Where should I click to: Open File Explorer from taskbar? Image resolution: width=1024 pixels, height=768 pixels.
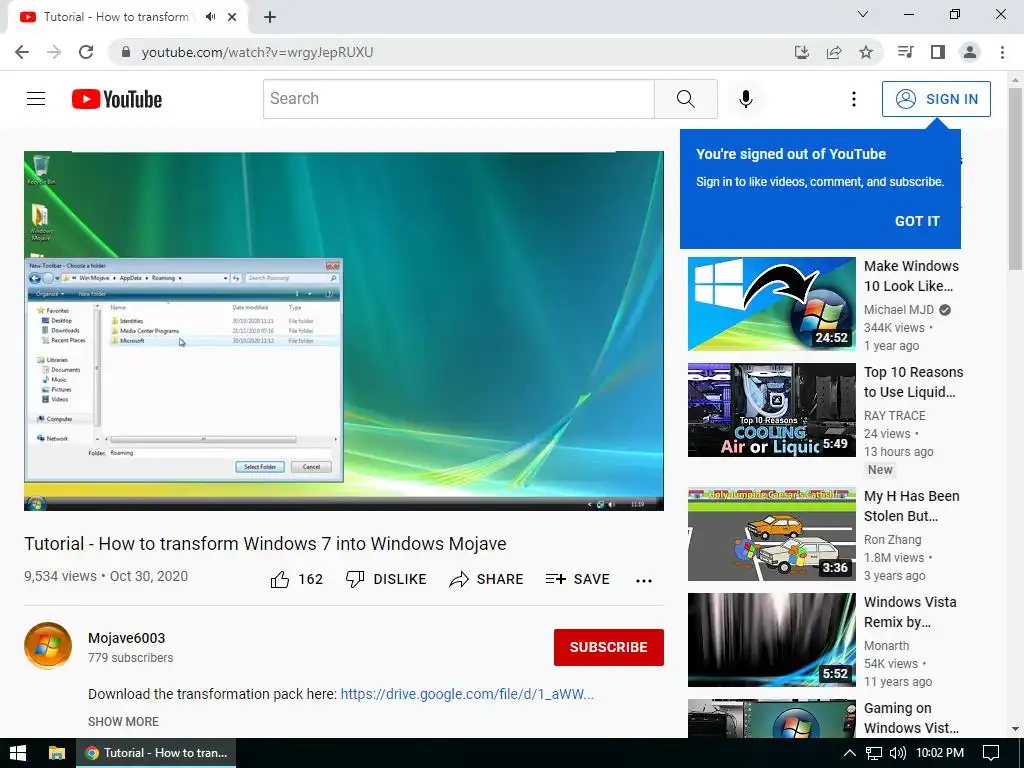click(57, 753)
